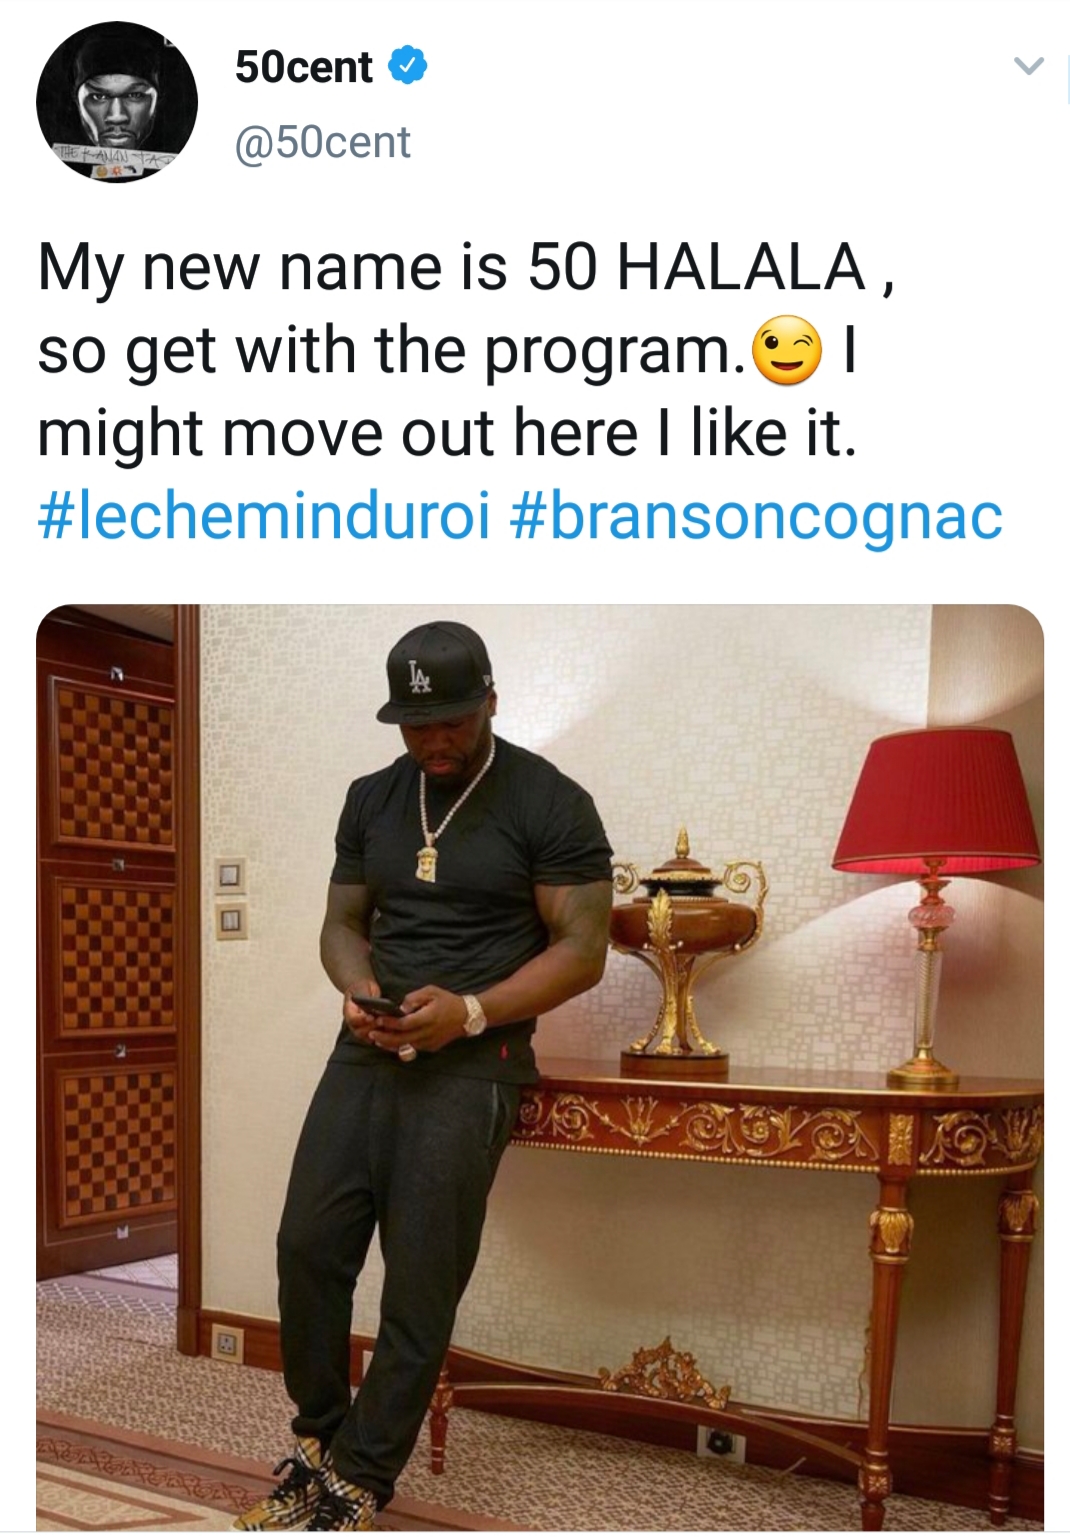Open the attached photo in the tweet

point(540,1067)
